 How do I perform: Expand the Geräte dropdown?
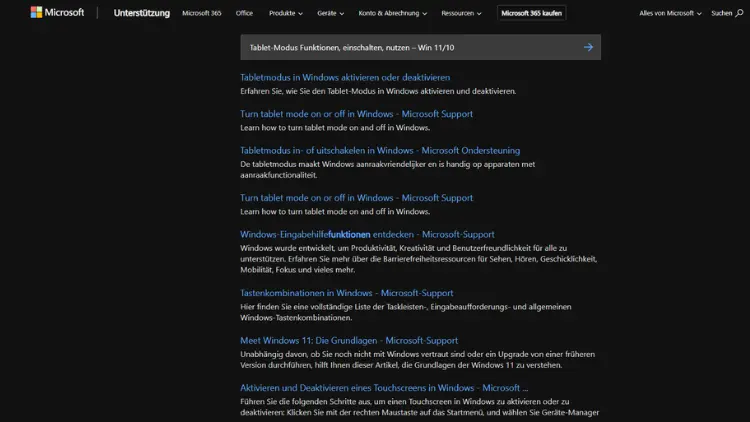331,13
